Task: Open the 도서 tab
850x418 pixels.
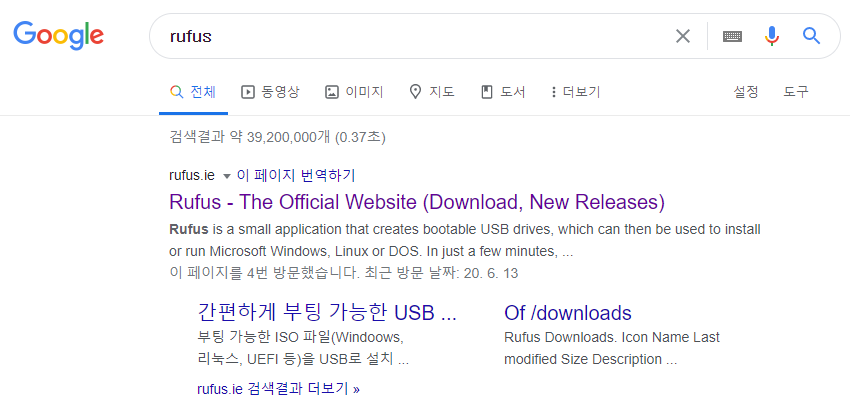Action: pyautogui.click(x=503, y=92)
